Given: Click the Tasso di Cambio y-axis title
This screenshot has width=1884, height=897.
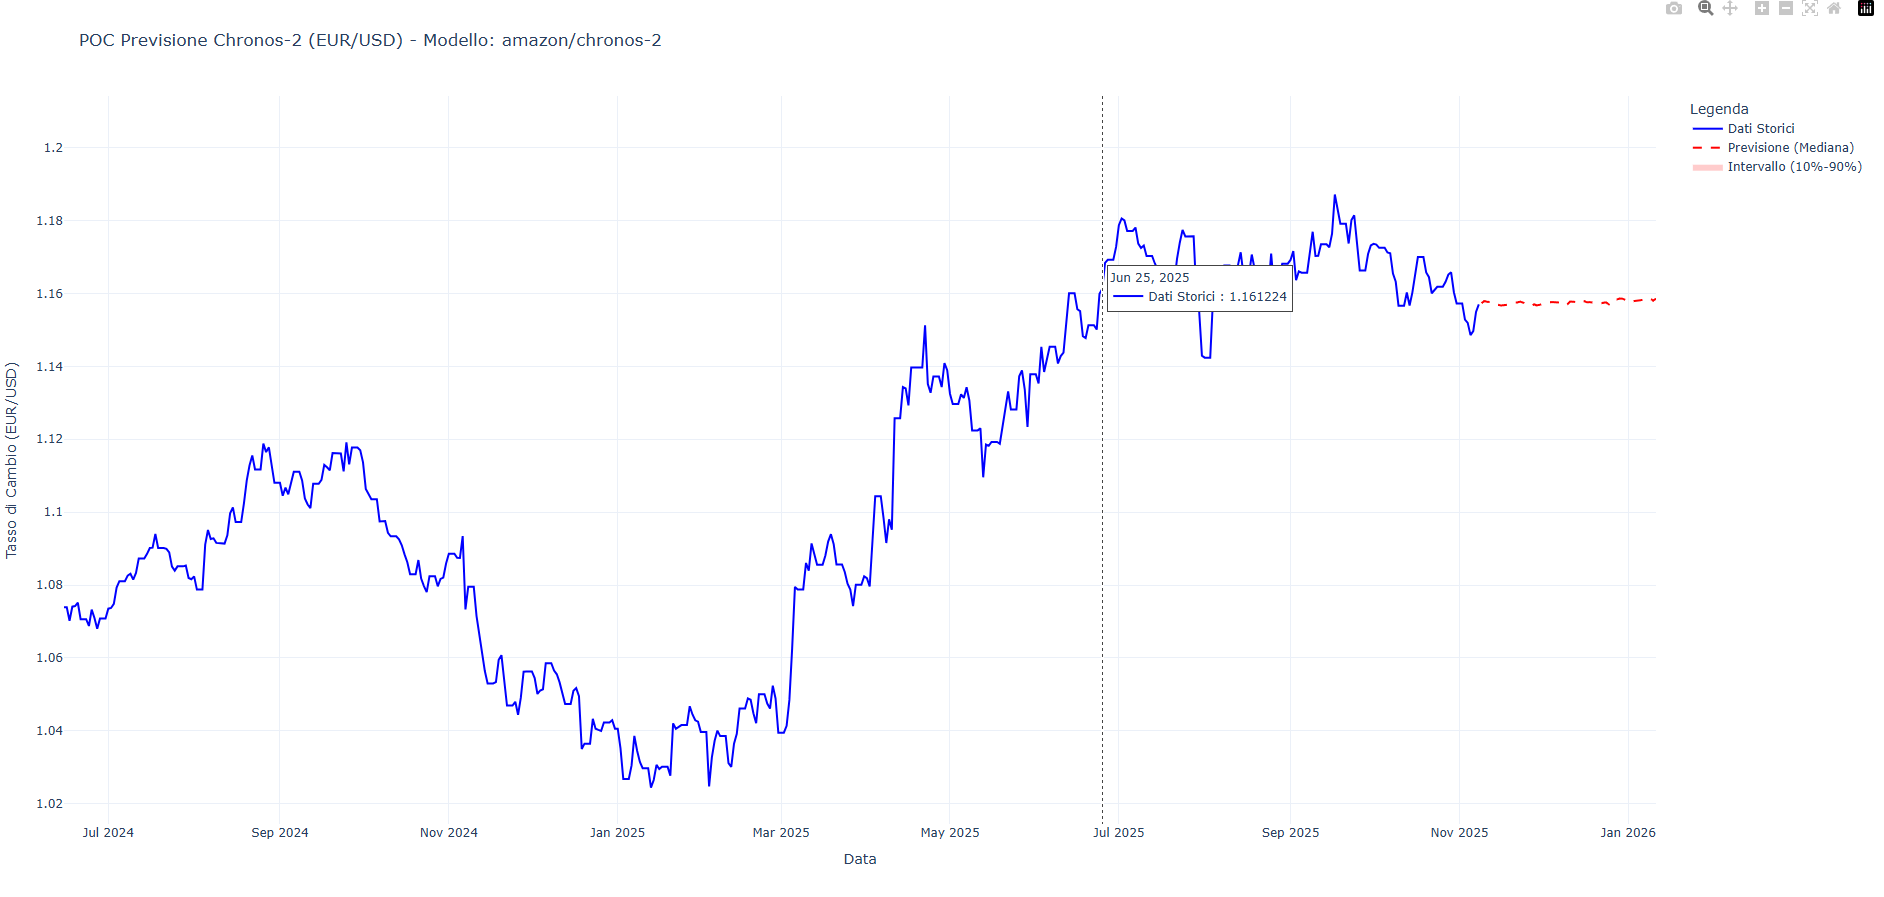Looking at the screenshot, I should coord(12,460).
